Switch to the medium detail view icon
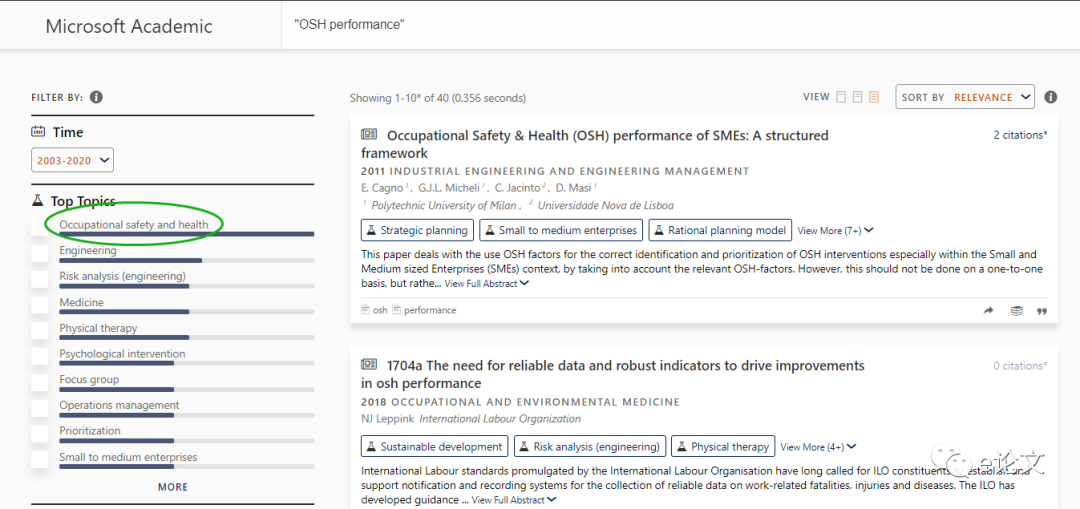This screenshot has height=509, width=1080. click(x=858, y=97)
